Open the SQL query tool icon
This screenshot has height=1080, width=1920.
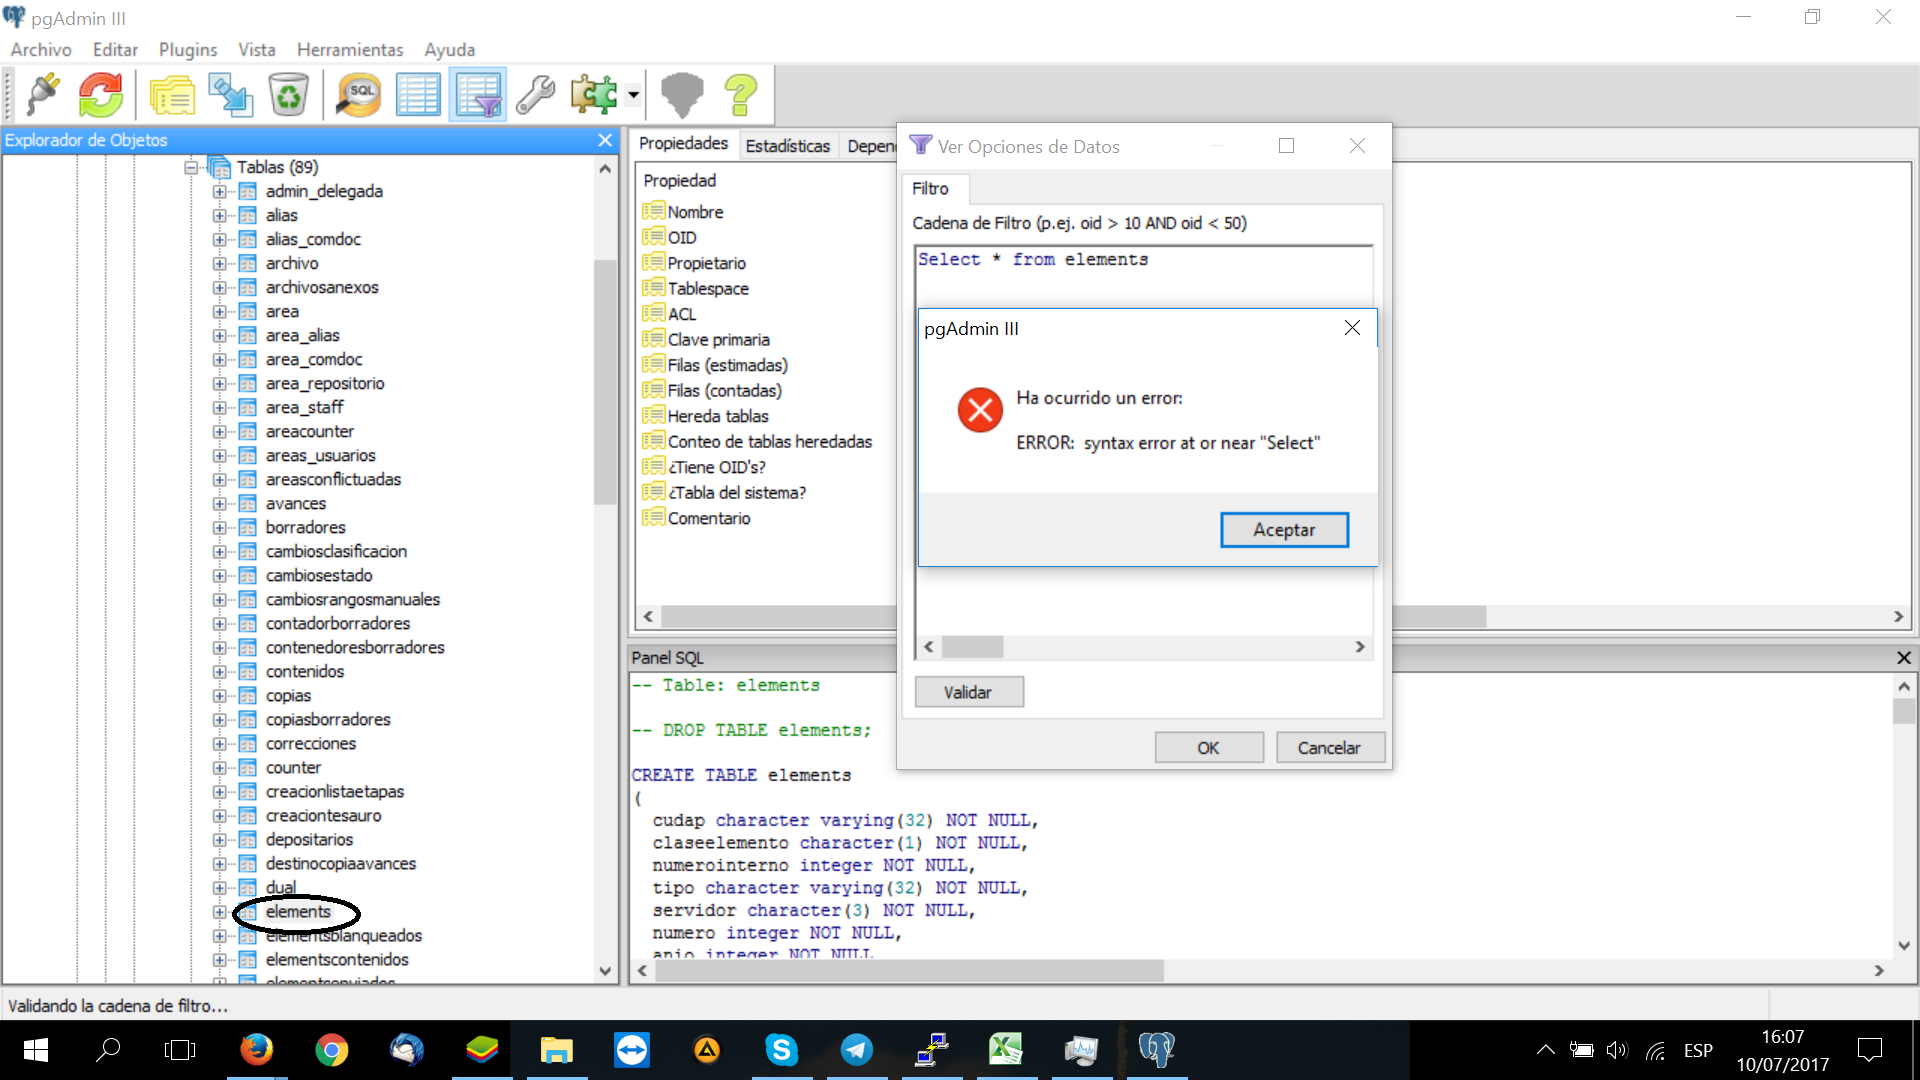pos(358,95)
